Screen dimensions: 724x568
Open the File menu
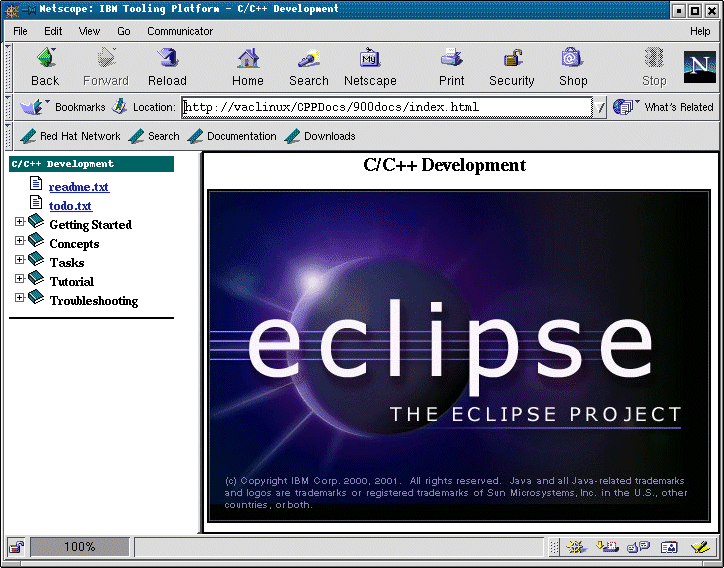click(20, 31)
